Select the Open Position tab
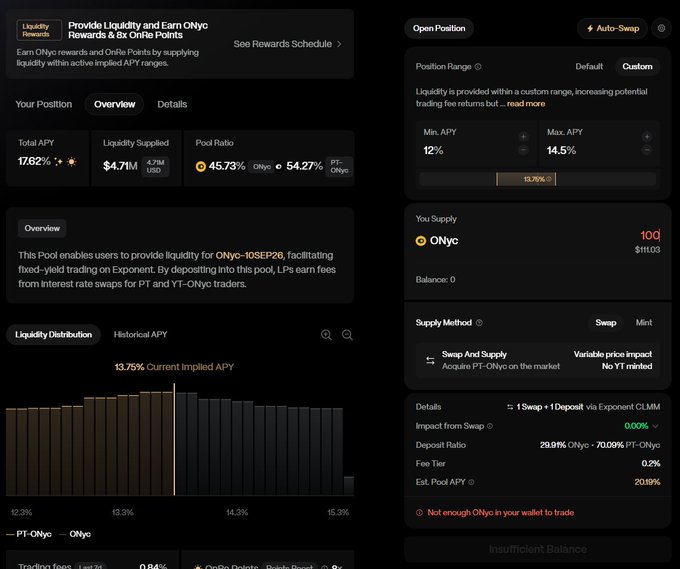This screenshot has width=680, height=569. (x=439, y=28)
